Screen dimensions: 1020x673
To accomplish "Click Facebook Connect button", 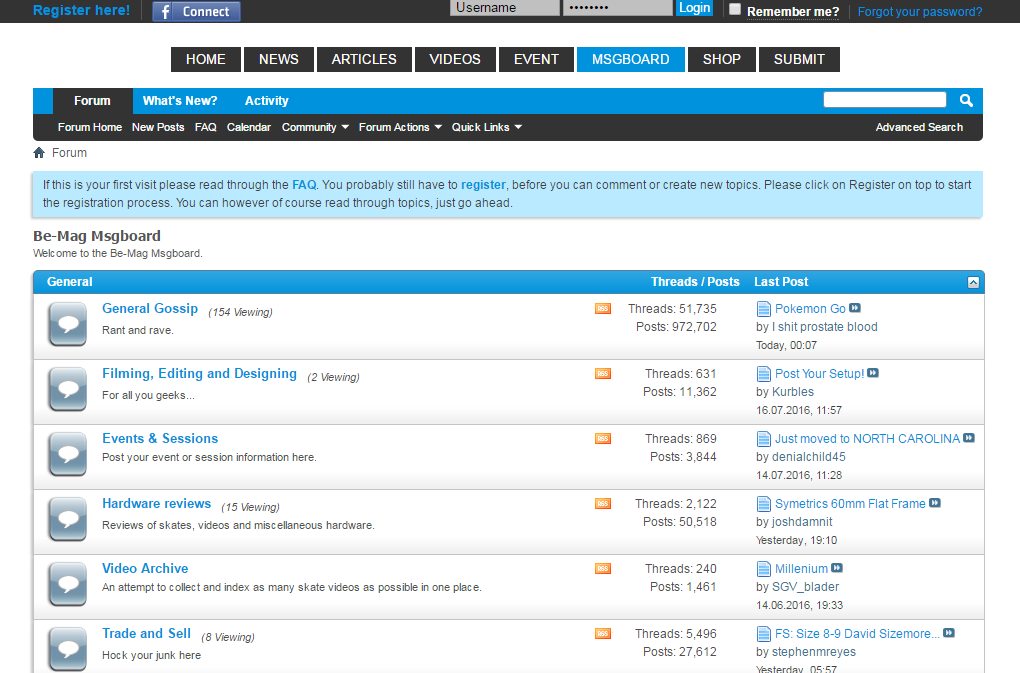I will coord(196,12).
